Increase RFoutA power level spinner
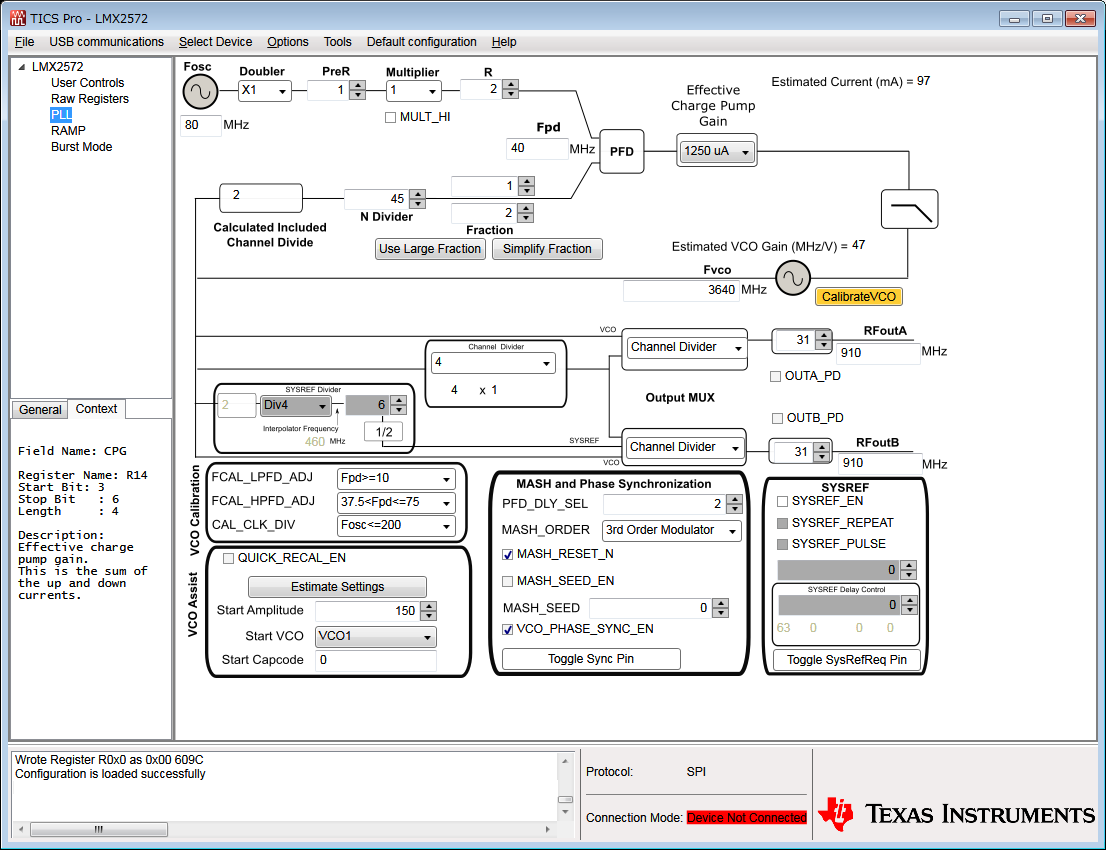This screenshot has width=1106, height=850. pos(823,336)
